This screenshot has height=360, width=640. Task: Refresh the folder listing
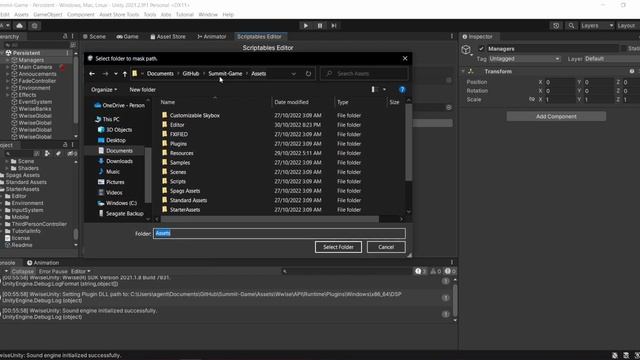pyautogui.click(x=308, y=74)
